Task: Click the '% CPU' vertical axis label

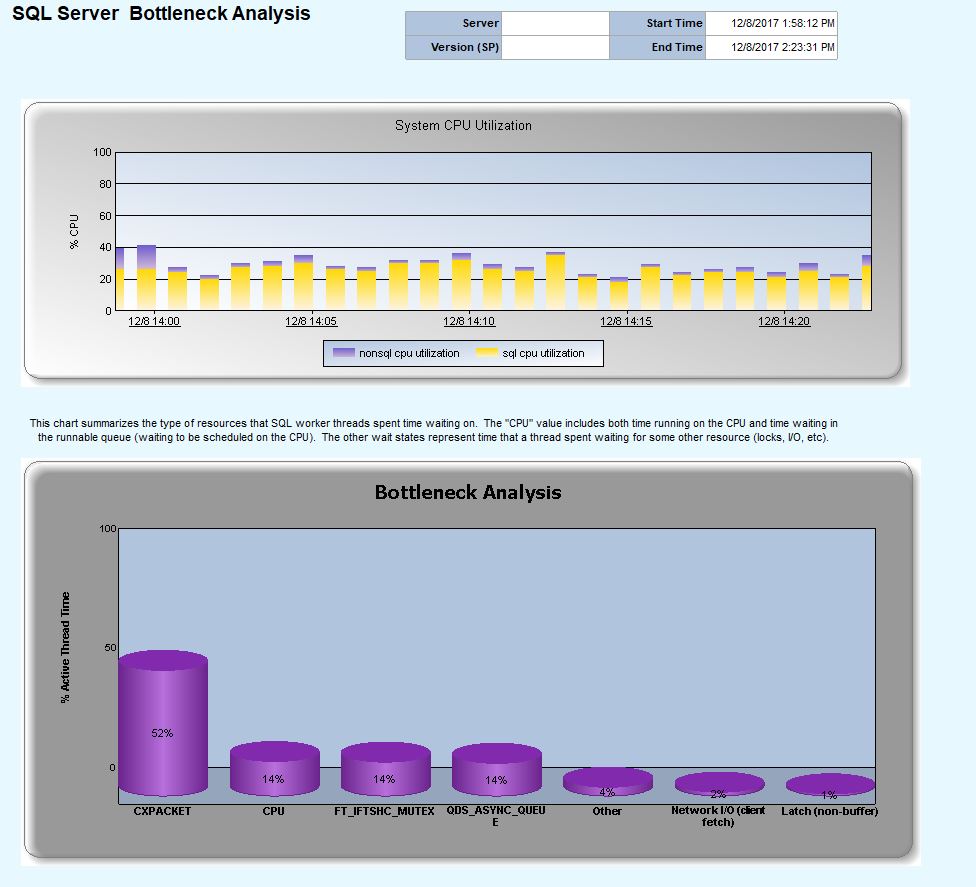Action: pyautogui.click(x=74, y=232)
